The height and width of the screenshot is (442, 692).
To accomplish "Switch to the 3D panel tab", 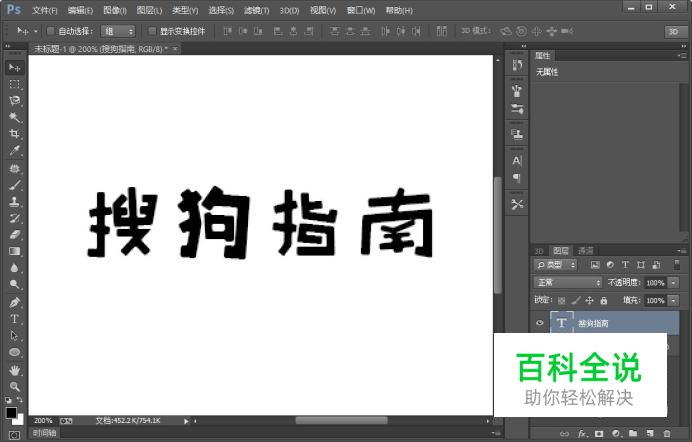I will [539, 251].
